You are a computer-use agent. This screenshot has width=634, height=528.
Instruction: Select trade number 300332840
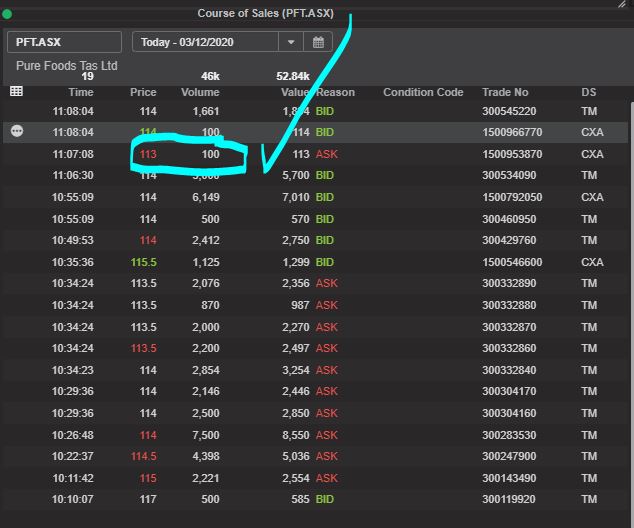click(509, 370)
